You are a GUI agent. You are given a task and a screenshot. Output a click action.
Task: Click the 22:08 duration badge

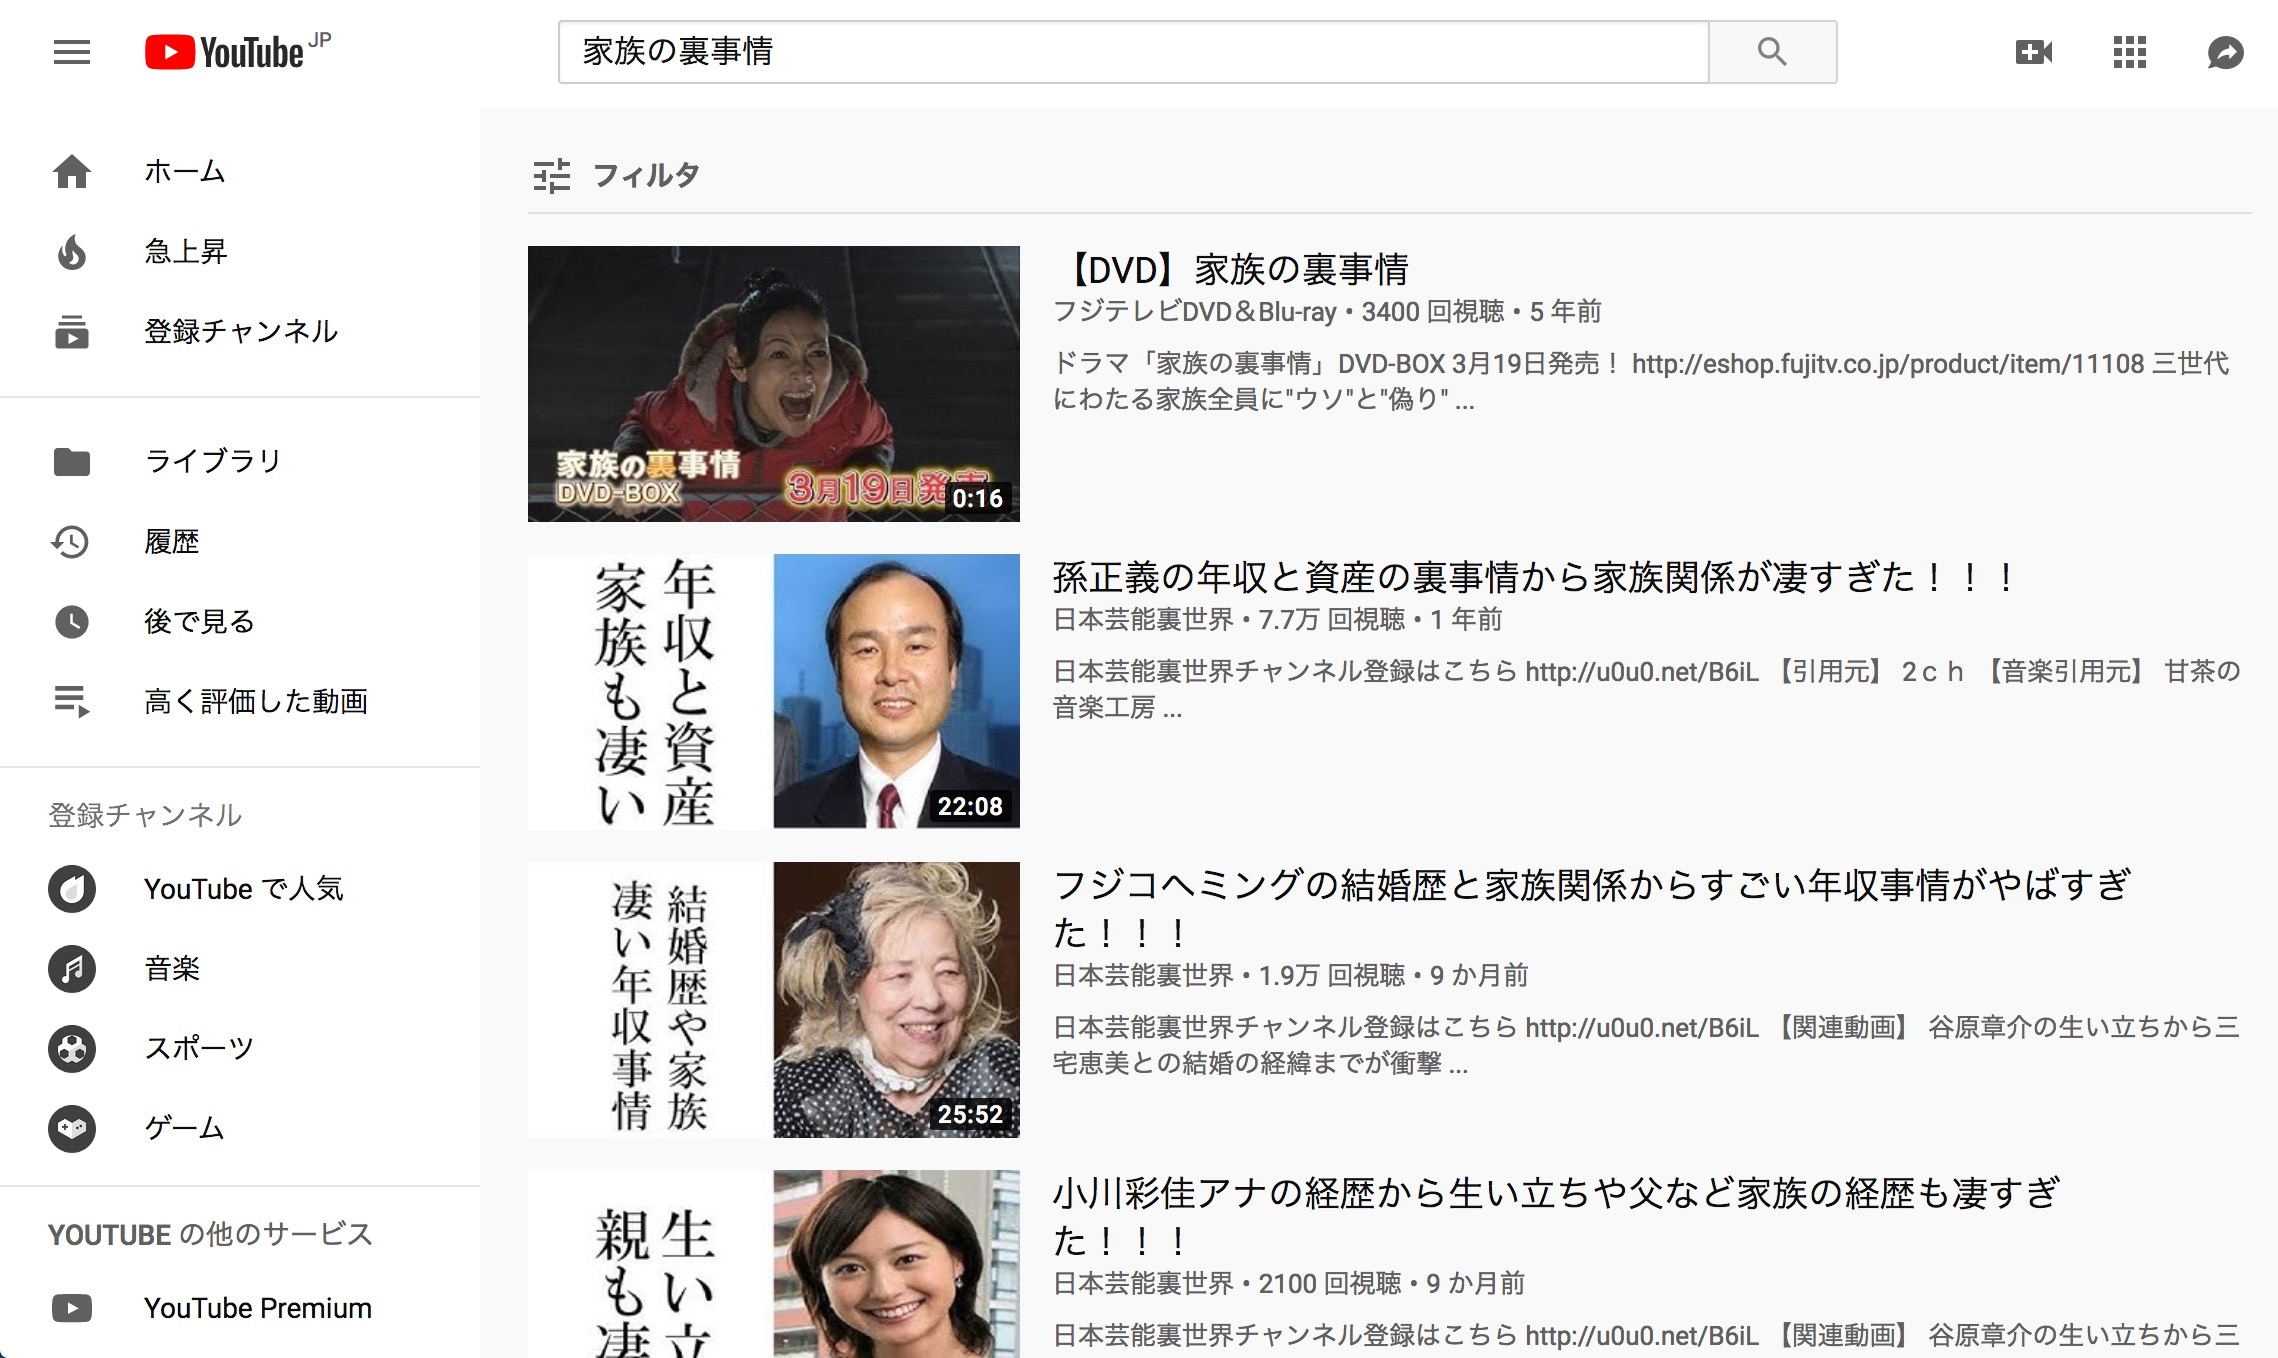coord(970,806)
